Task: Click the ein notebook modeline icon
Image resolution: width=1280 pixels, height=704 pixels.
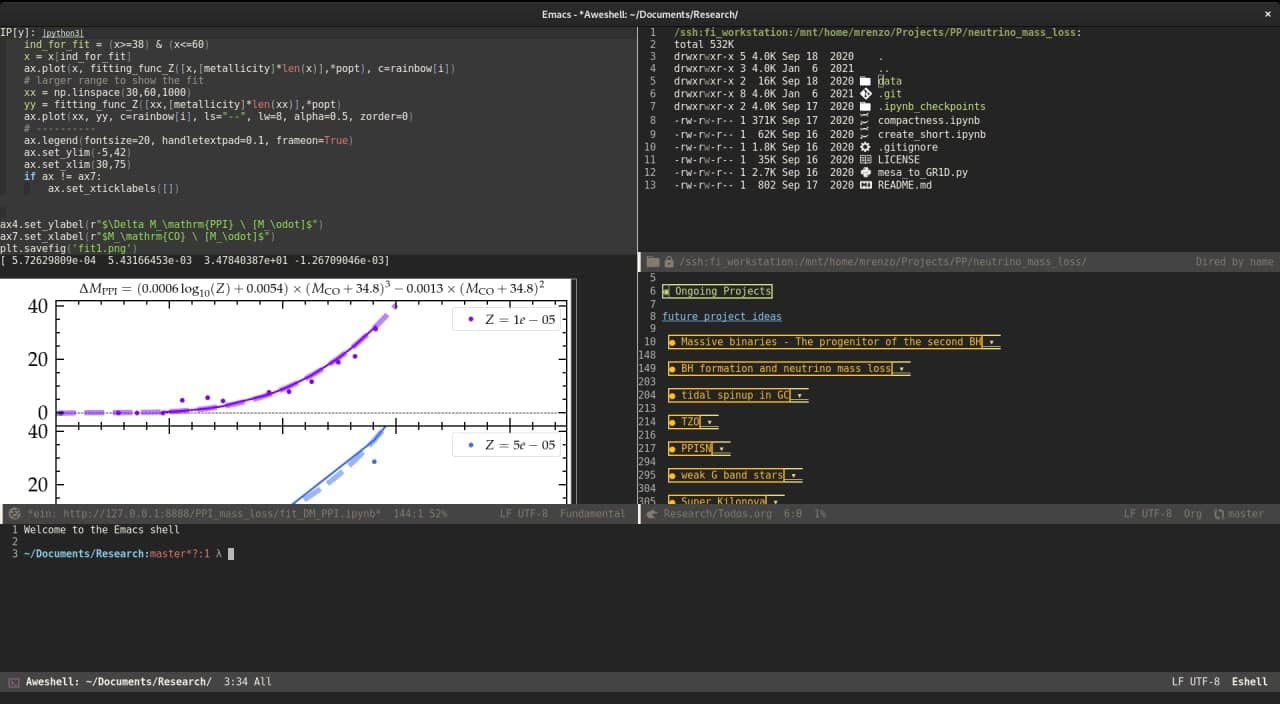Action: 15,514
